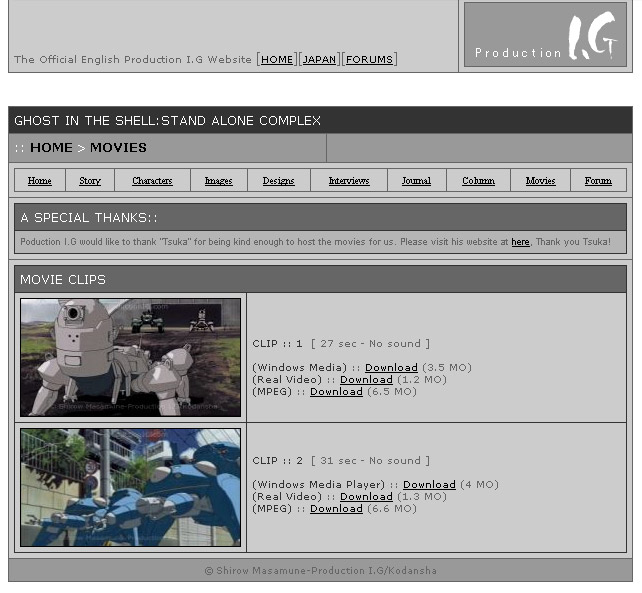This screenshot has height=593, width=642.
Task: Click 'The Official English Production I.G Website' text
Action: click(133, 59)
